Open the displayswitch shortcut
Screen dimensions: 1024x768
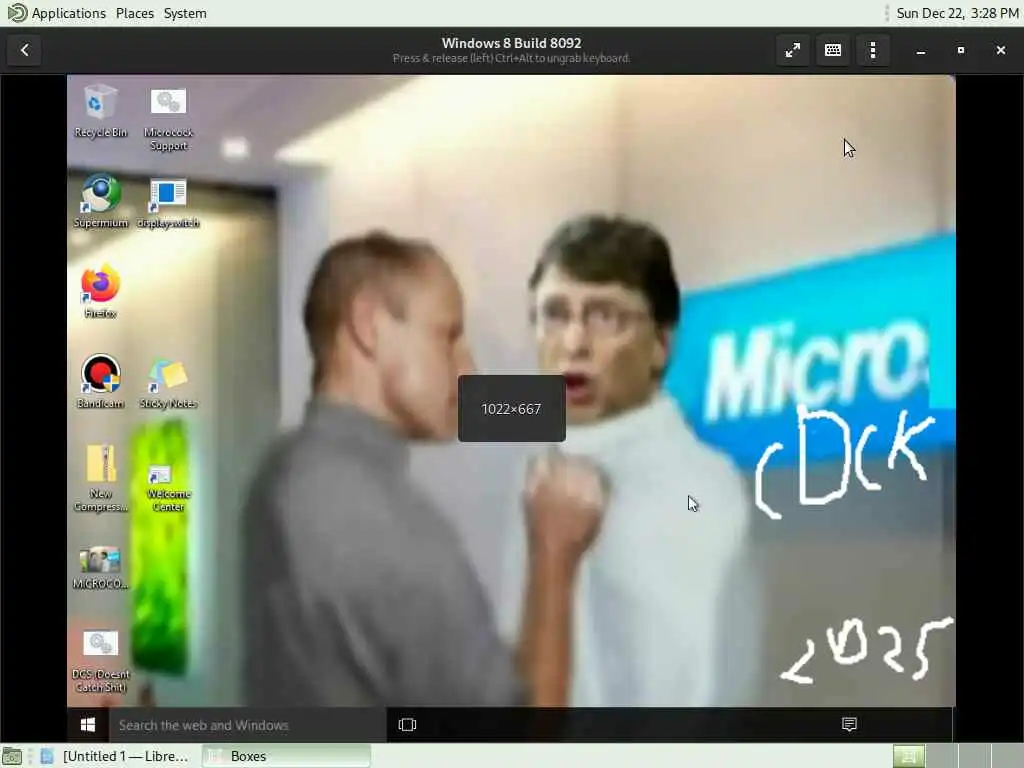pos(168,203)
